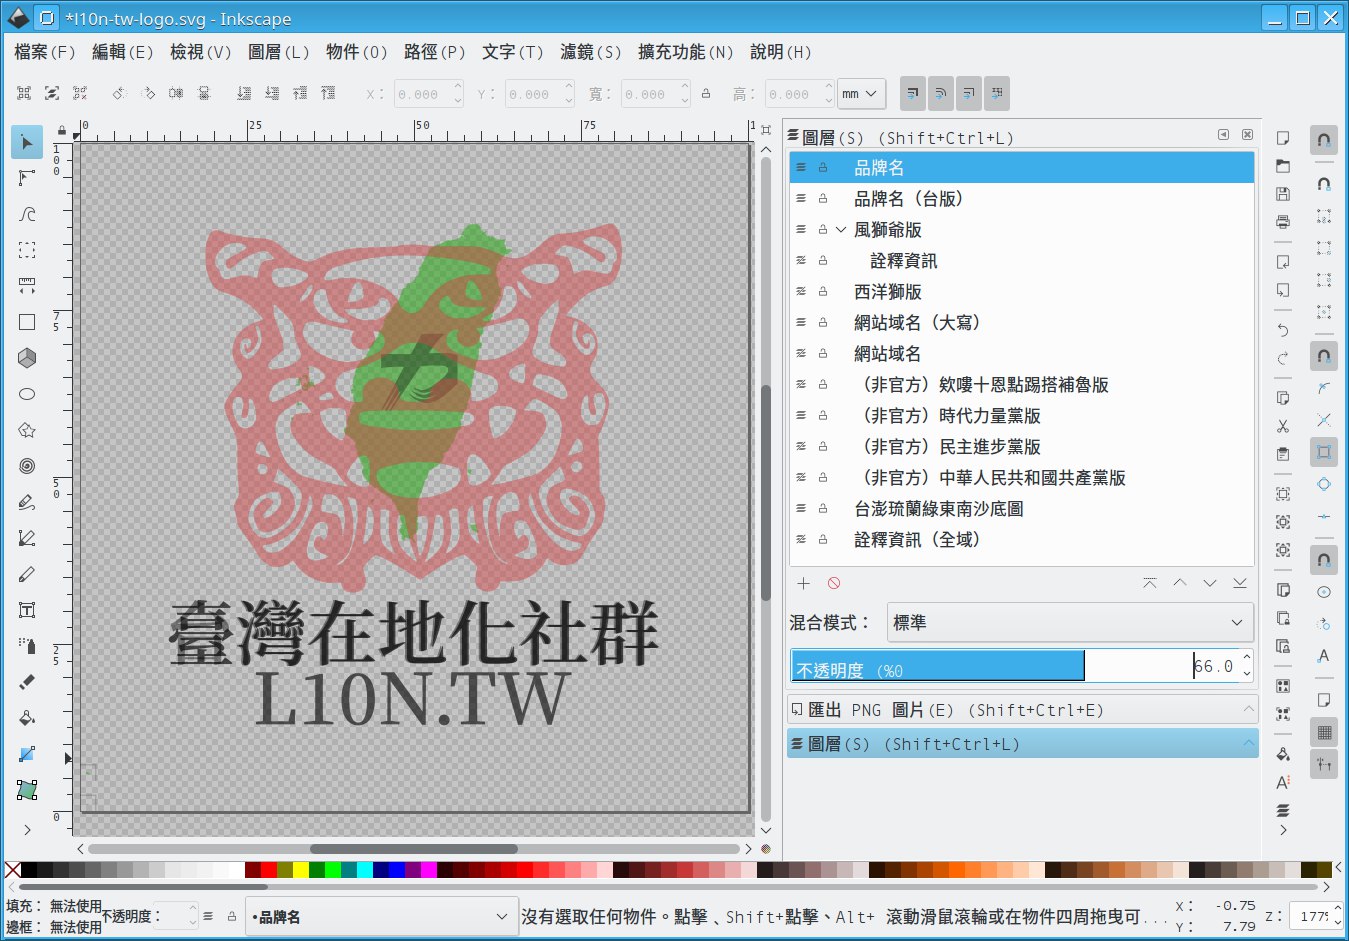This screenshot has height=941, width=1349.
Task: Raise the layer to the top
Action: pyautogui.click(x=1150, y=583)
